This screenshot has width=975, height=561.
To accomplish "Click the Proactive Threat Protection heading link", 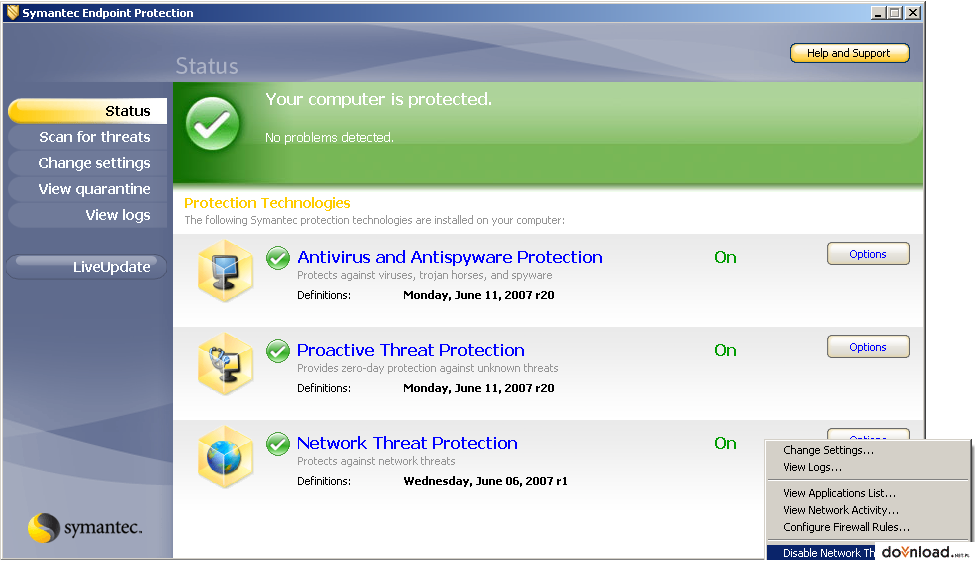I will tap(410, 350).
